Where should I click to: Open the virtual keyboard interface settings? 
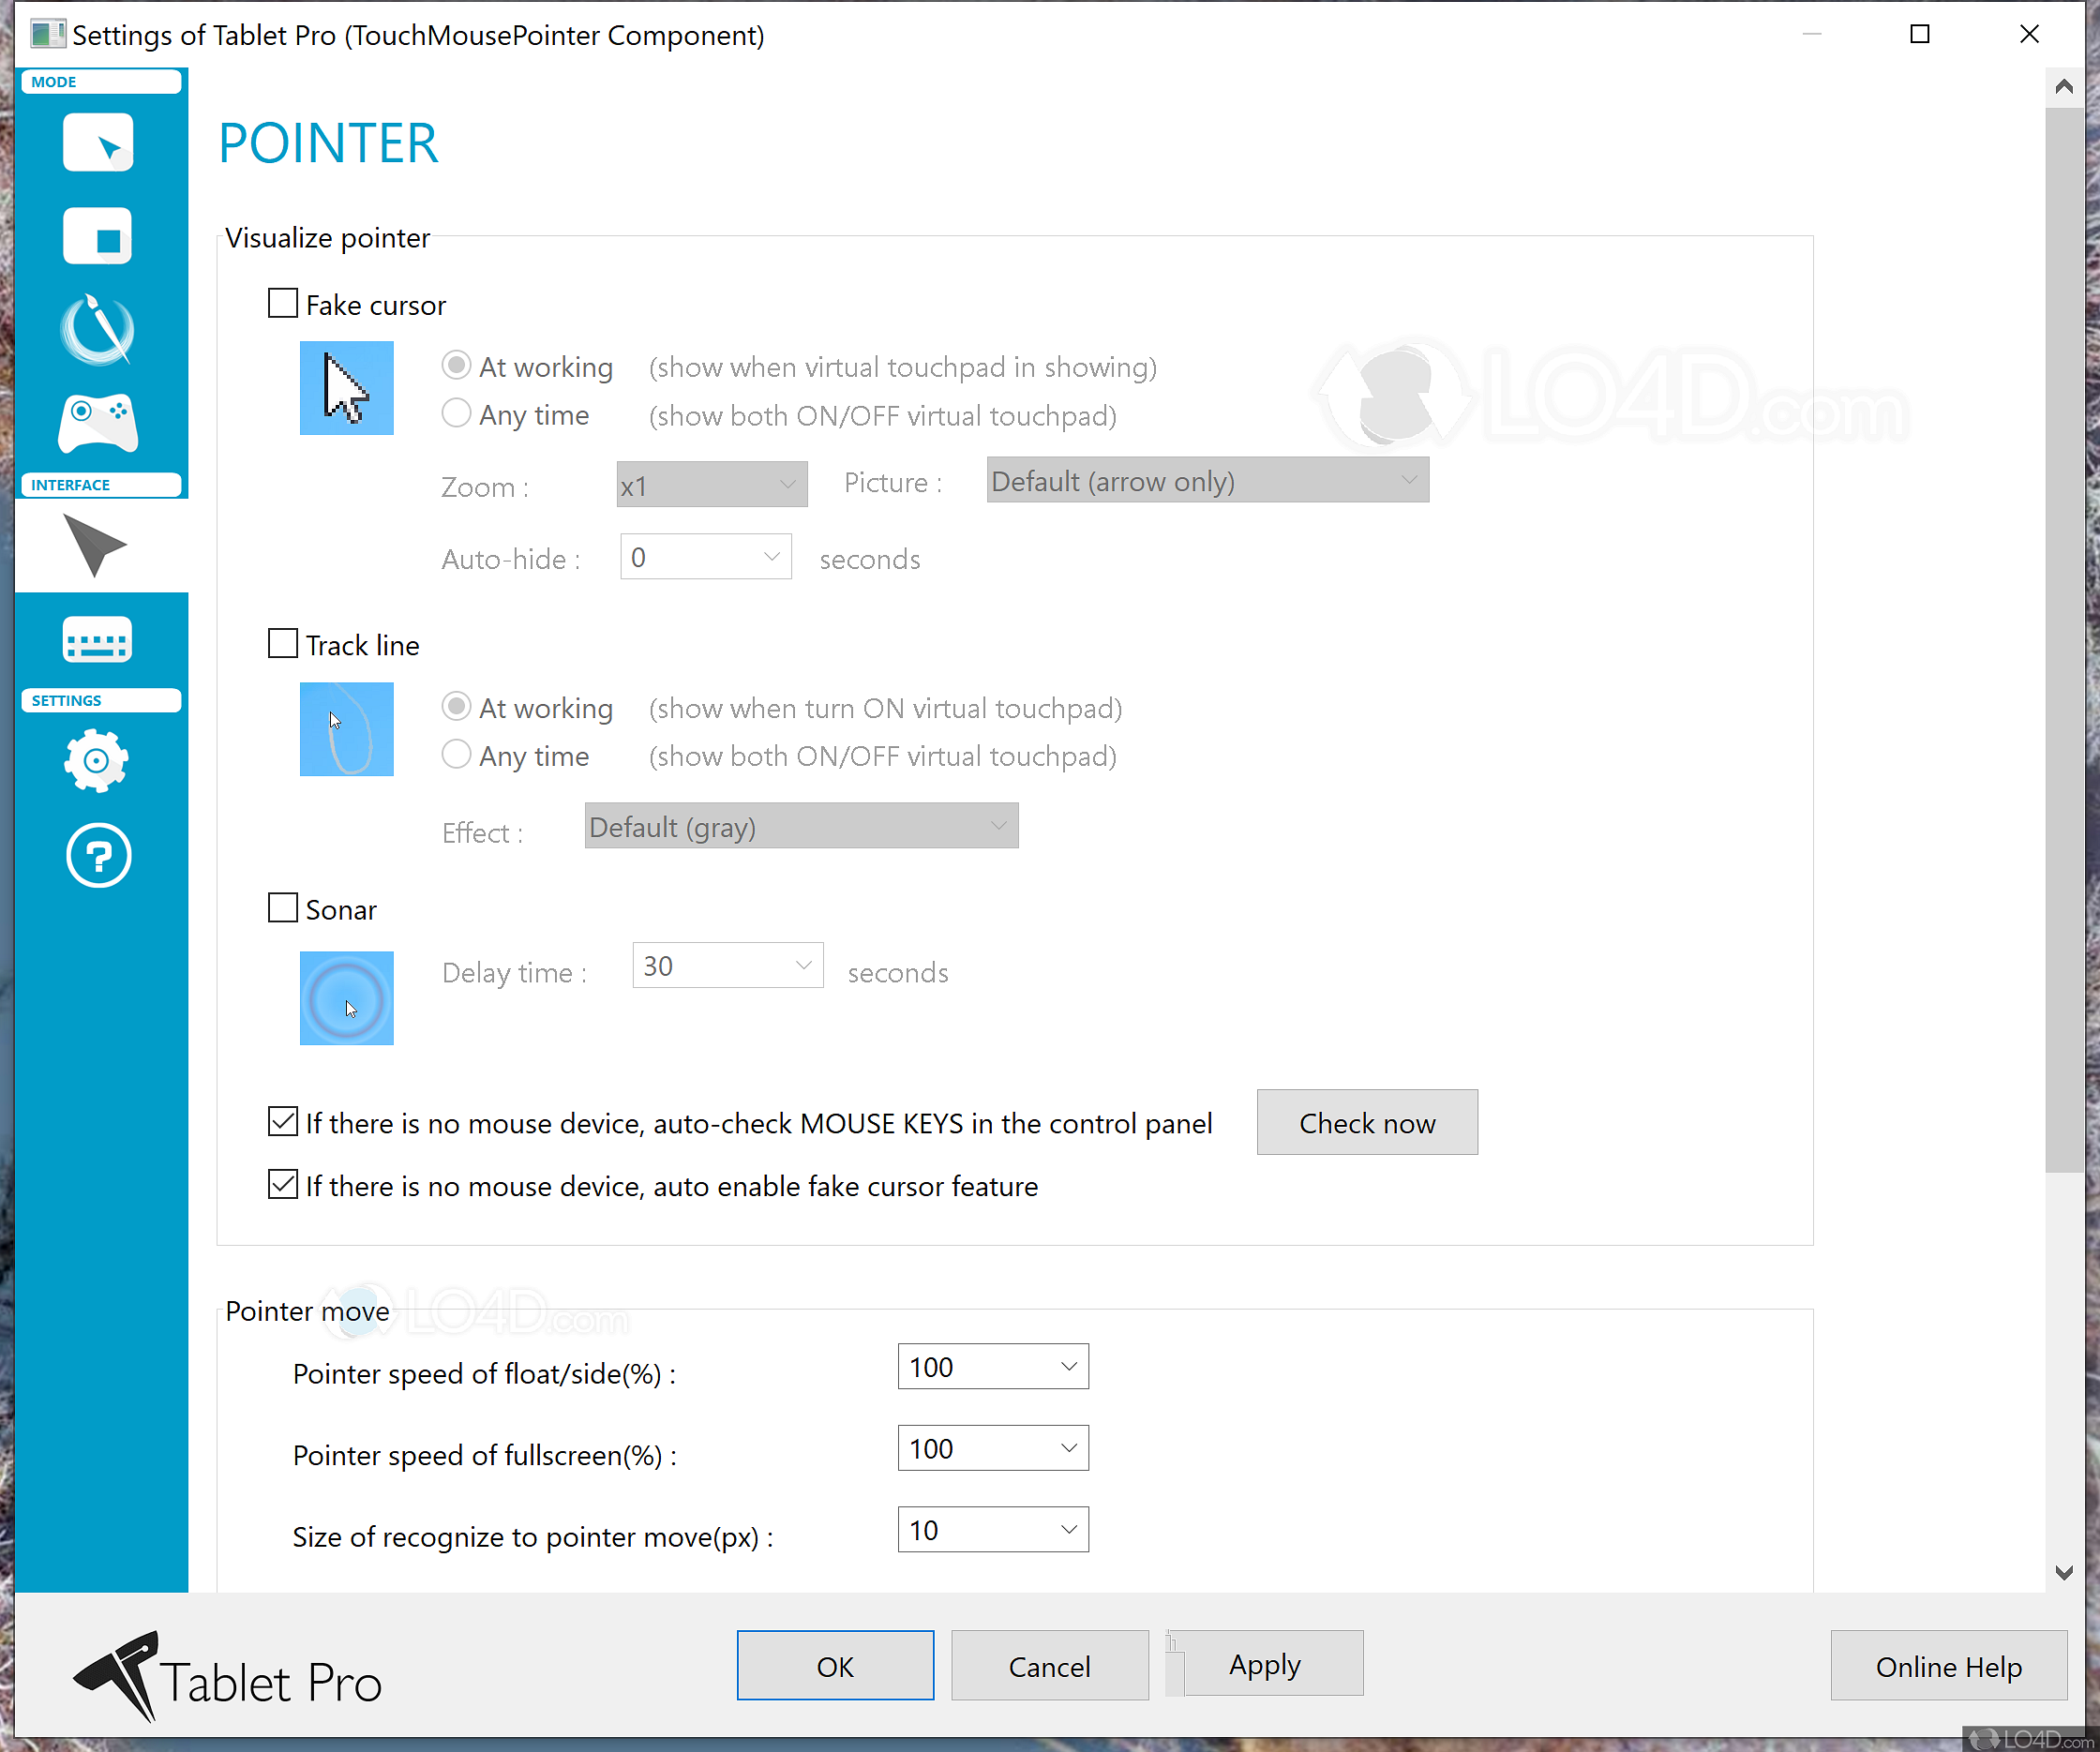pyautogui.click(x=97, y=640)
